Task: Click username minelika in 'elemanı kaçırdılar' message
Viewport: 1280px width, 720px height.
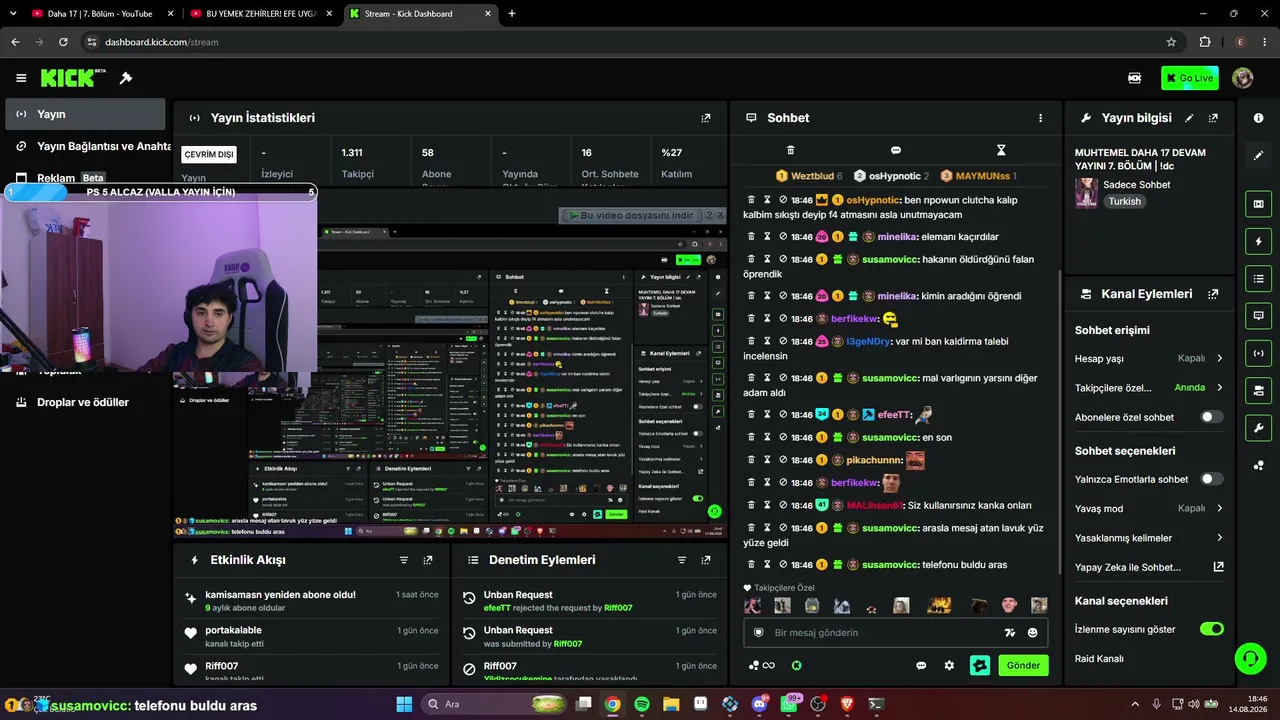Action: click(x=897, y=237)
